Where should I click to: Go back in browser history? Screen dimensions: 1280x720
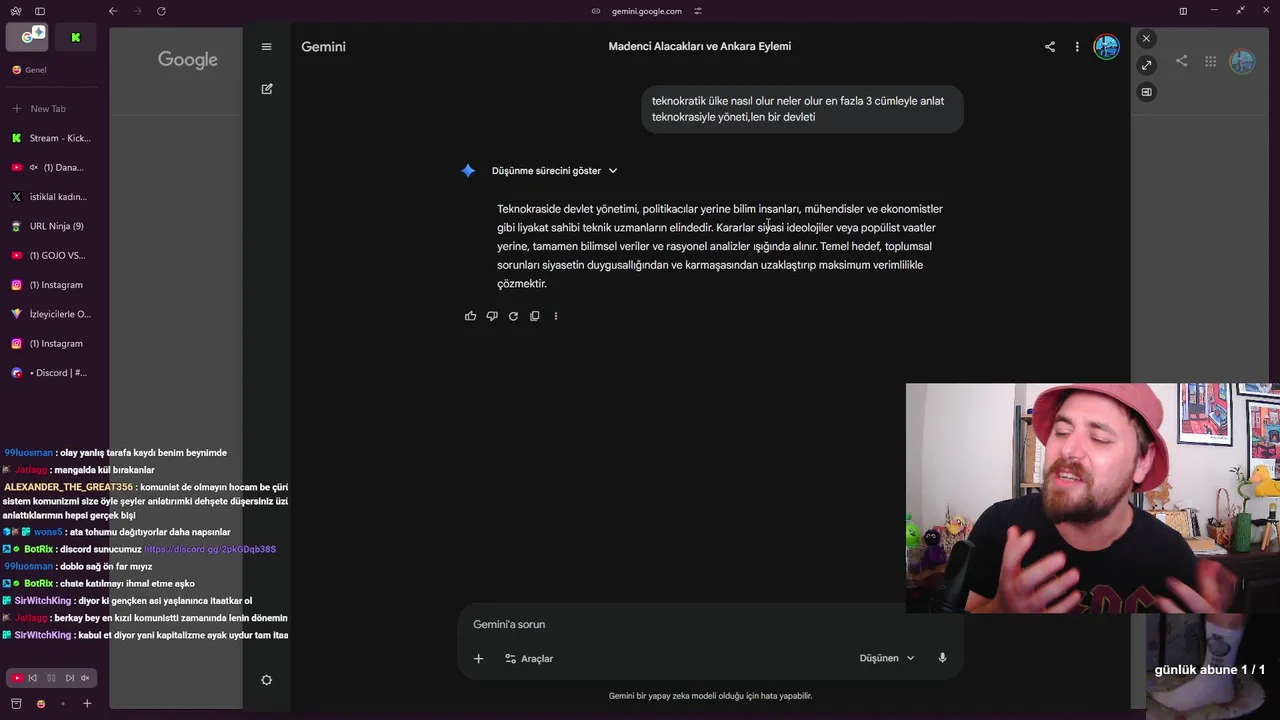click(x=113, y=11)
